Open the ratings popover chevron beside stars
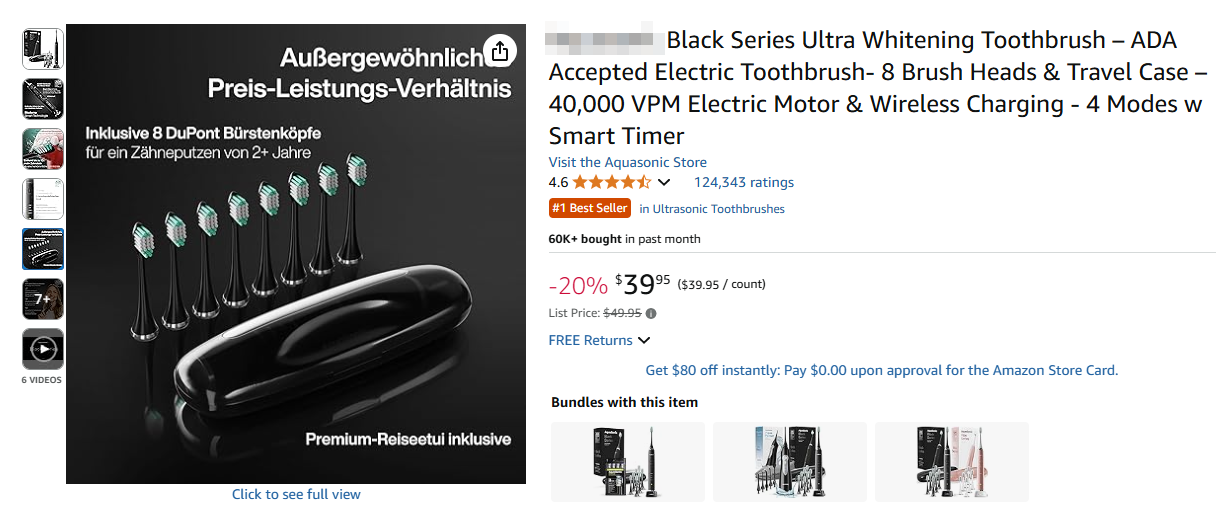1229x511 pixels. coord(664,182)
